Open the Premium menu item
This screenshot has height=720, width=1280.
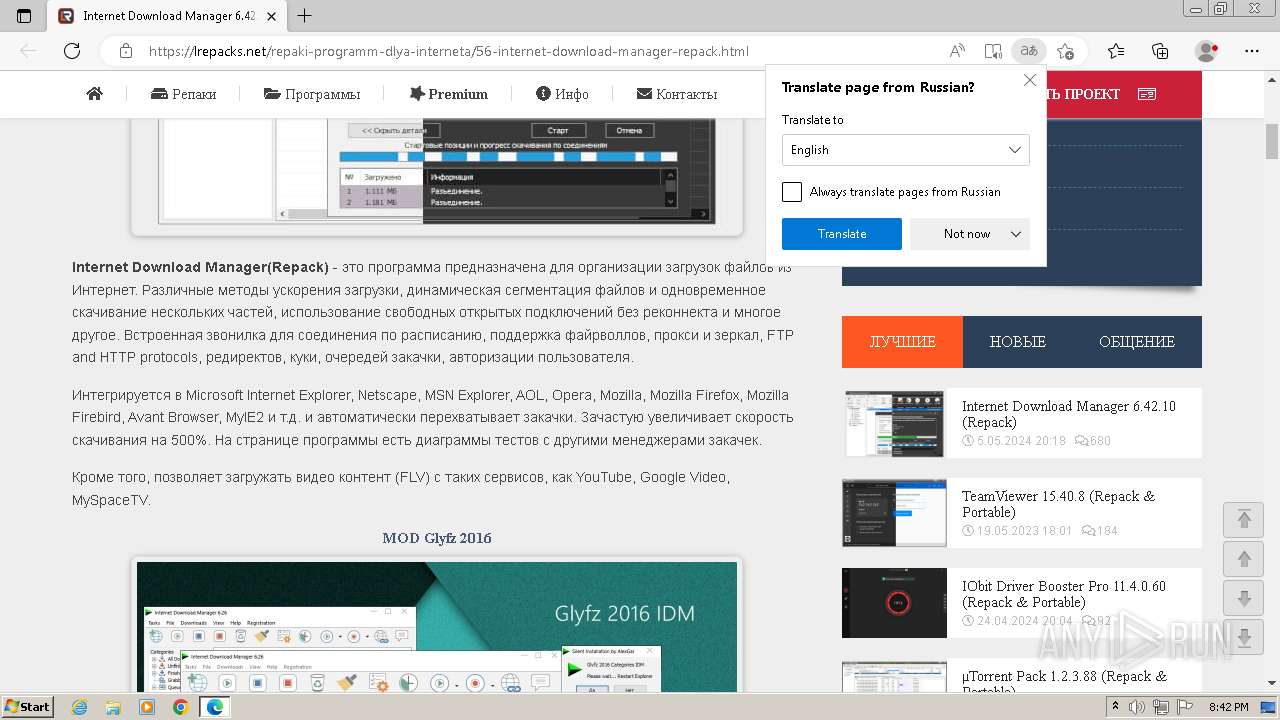[x=448, y=94]
